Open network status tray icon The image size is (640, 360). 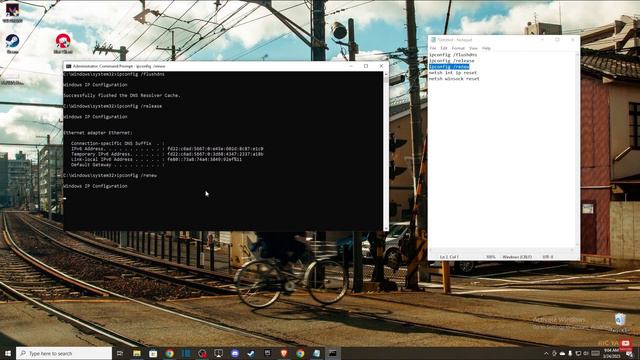[578, 353]
